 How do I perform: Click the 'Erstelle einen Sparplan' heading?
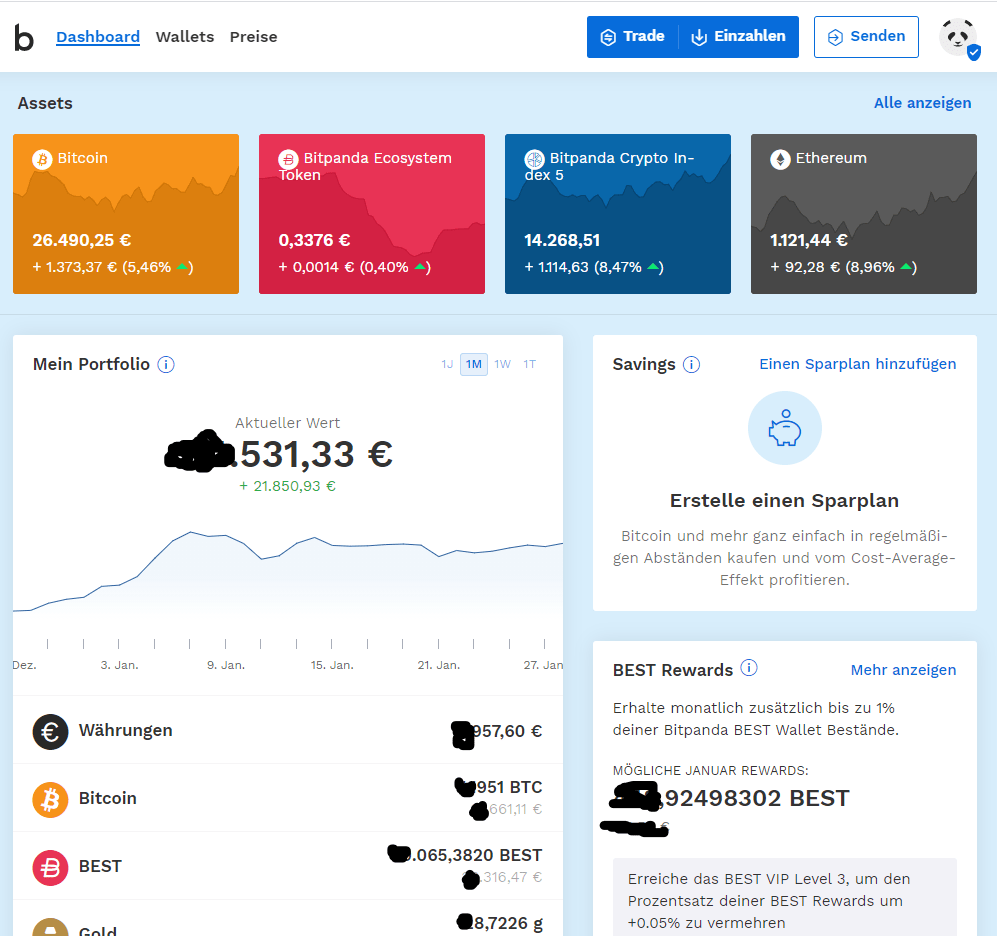[x=785, y=501]
